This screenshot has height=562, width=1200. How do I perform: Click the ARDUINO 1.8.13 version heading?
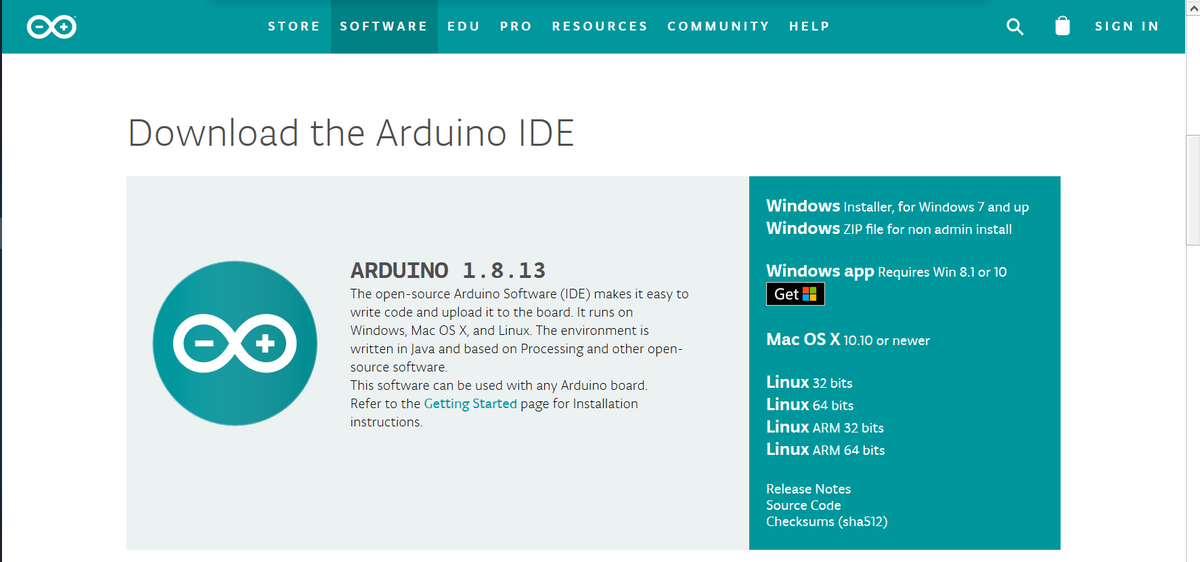click(x=448, y=270)
